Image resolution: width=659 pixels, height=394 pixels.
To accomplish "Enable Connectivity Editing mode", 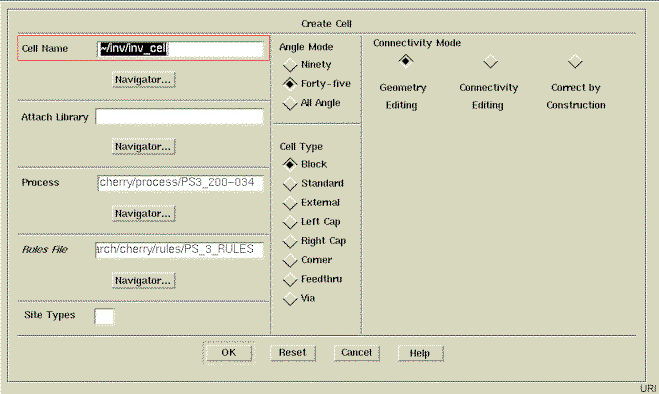I will 490,61.
